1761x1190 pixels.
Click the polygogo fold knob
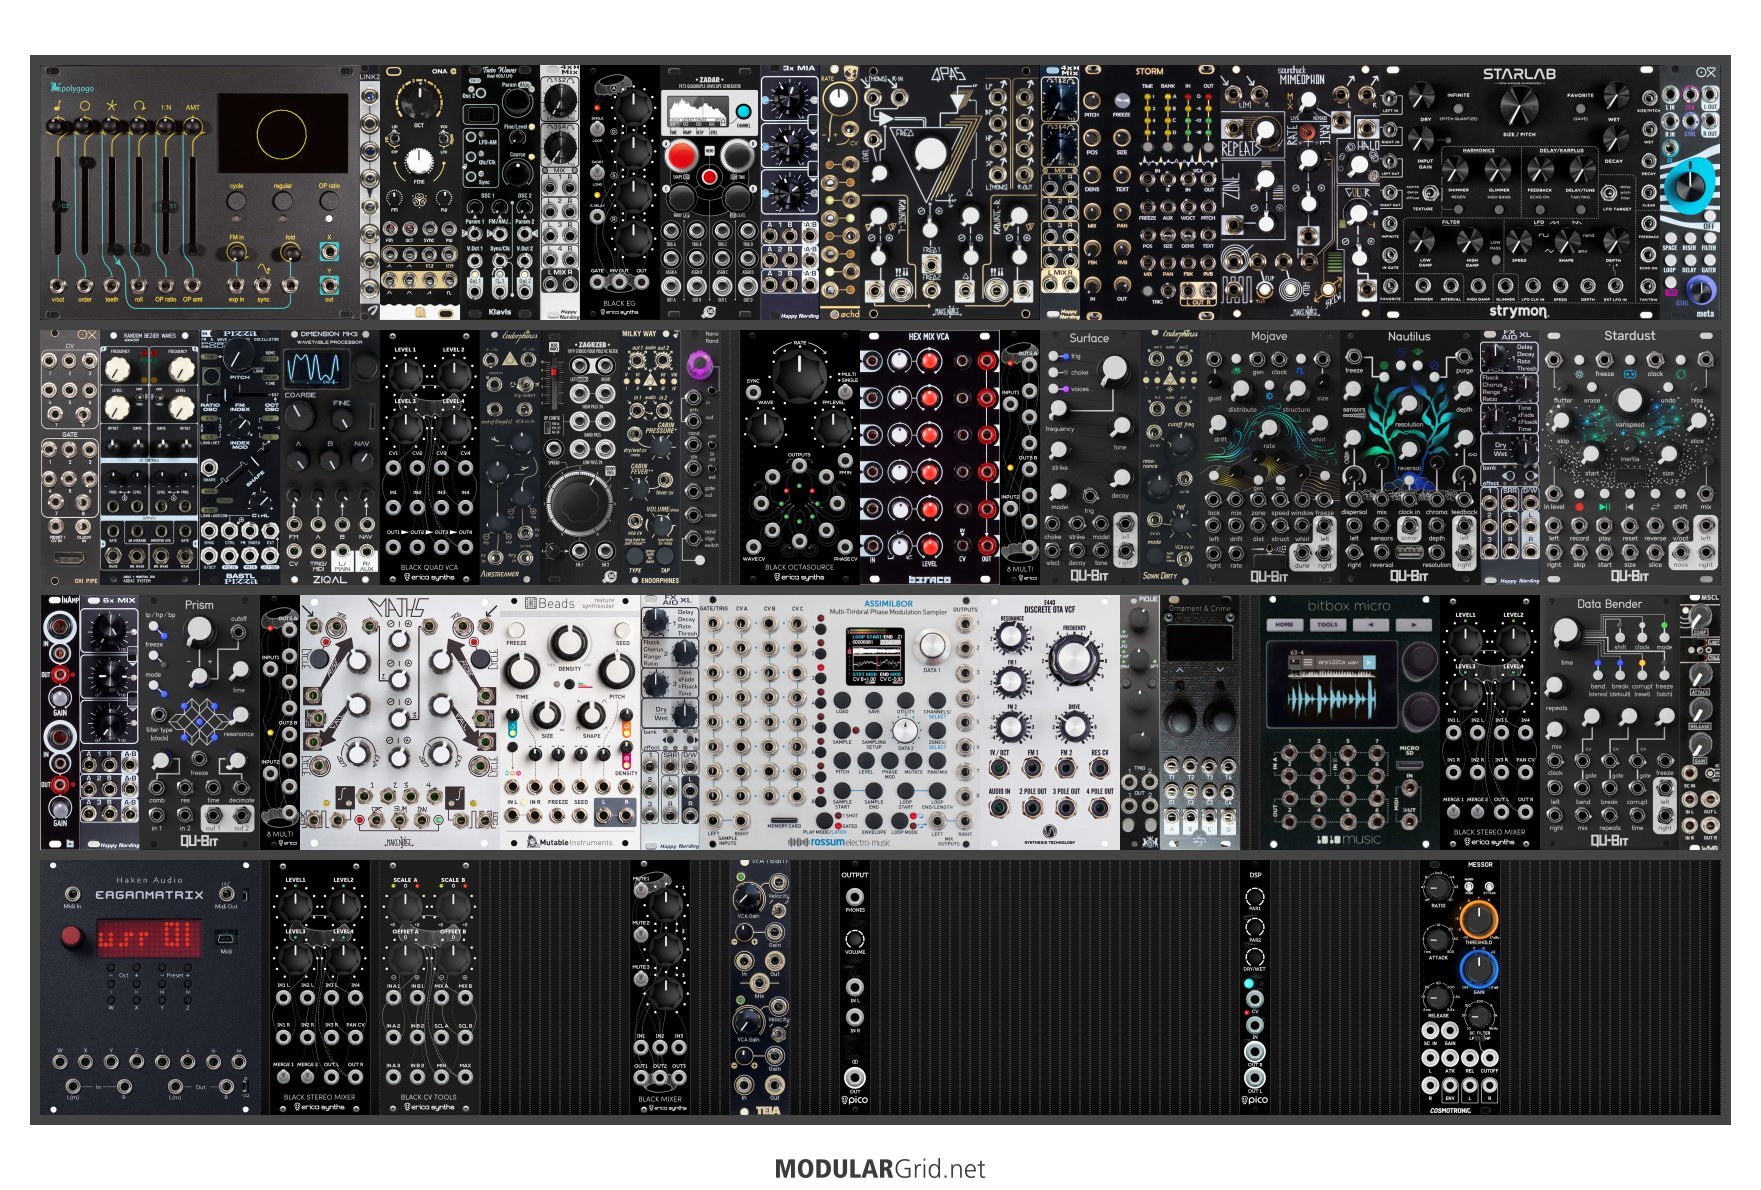(290, 250)
